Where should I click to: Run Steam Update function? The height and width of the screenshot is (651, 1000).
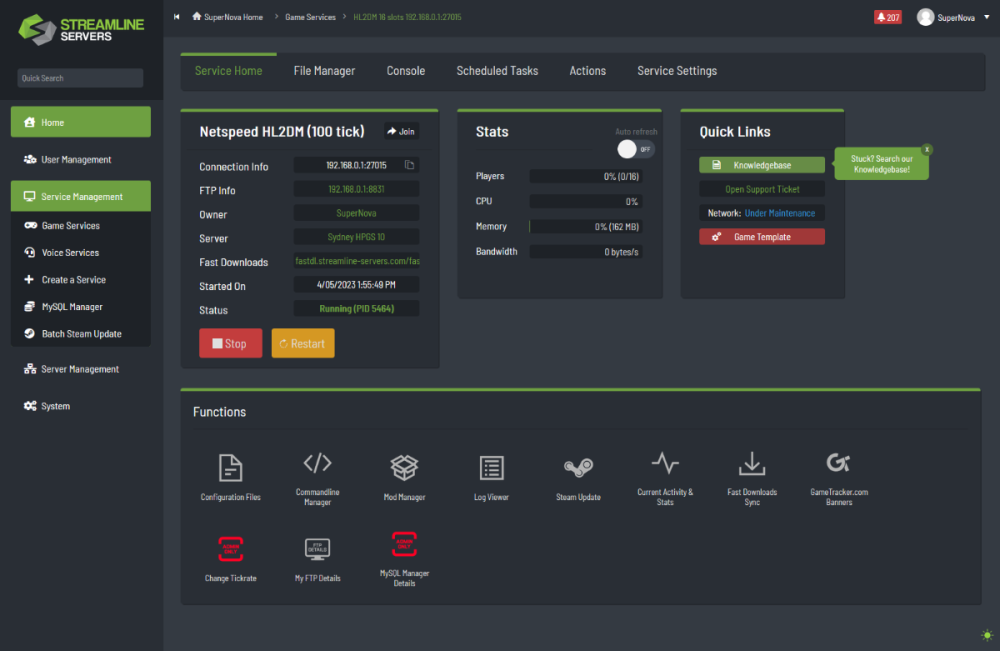[578, 468]
